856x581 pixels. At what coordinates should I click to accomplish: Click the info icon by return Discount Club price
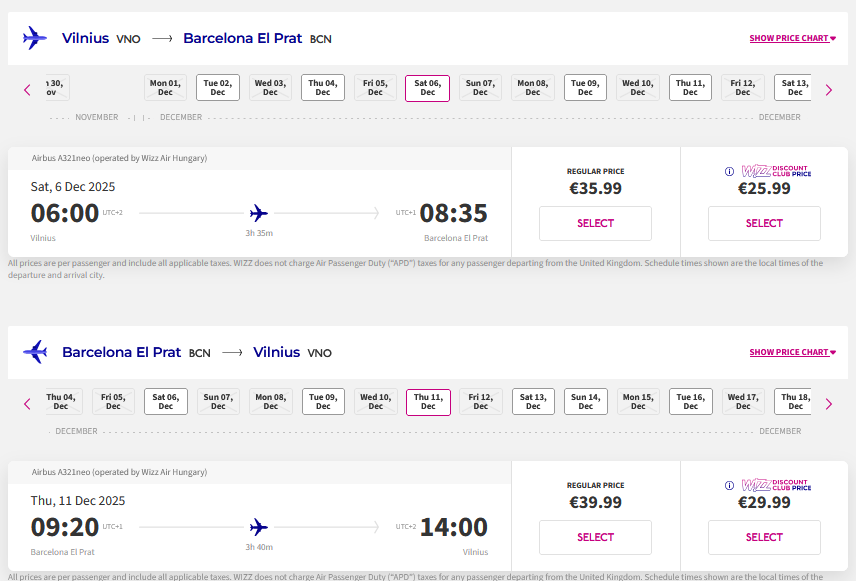coord(730,485)
